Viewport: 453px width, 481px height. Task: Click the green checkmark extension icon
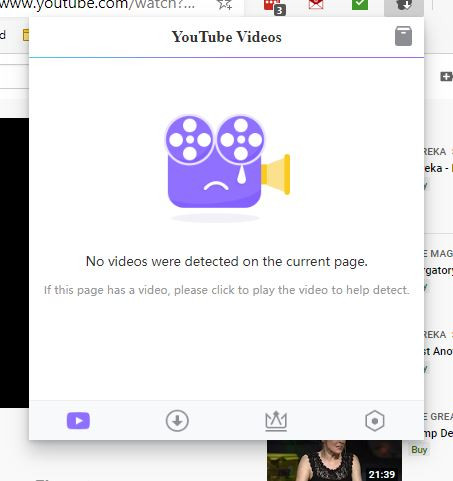click(x=360, y=5)
